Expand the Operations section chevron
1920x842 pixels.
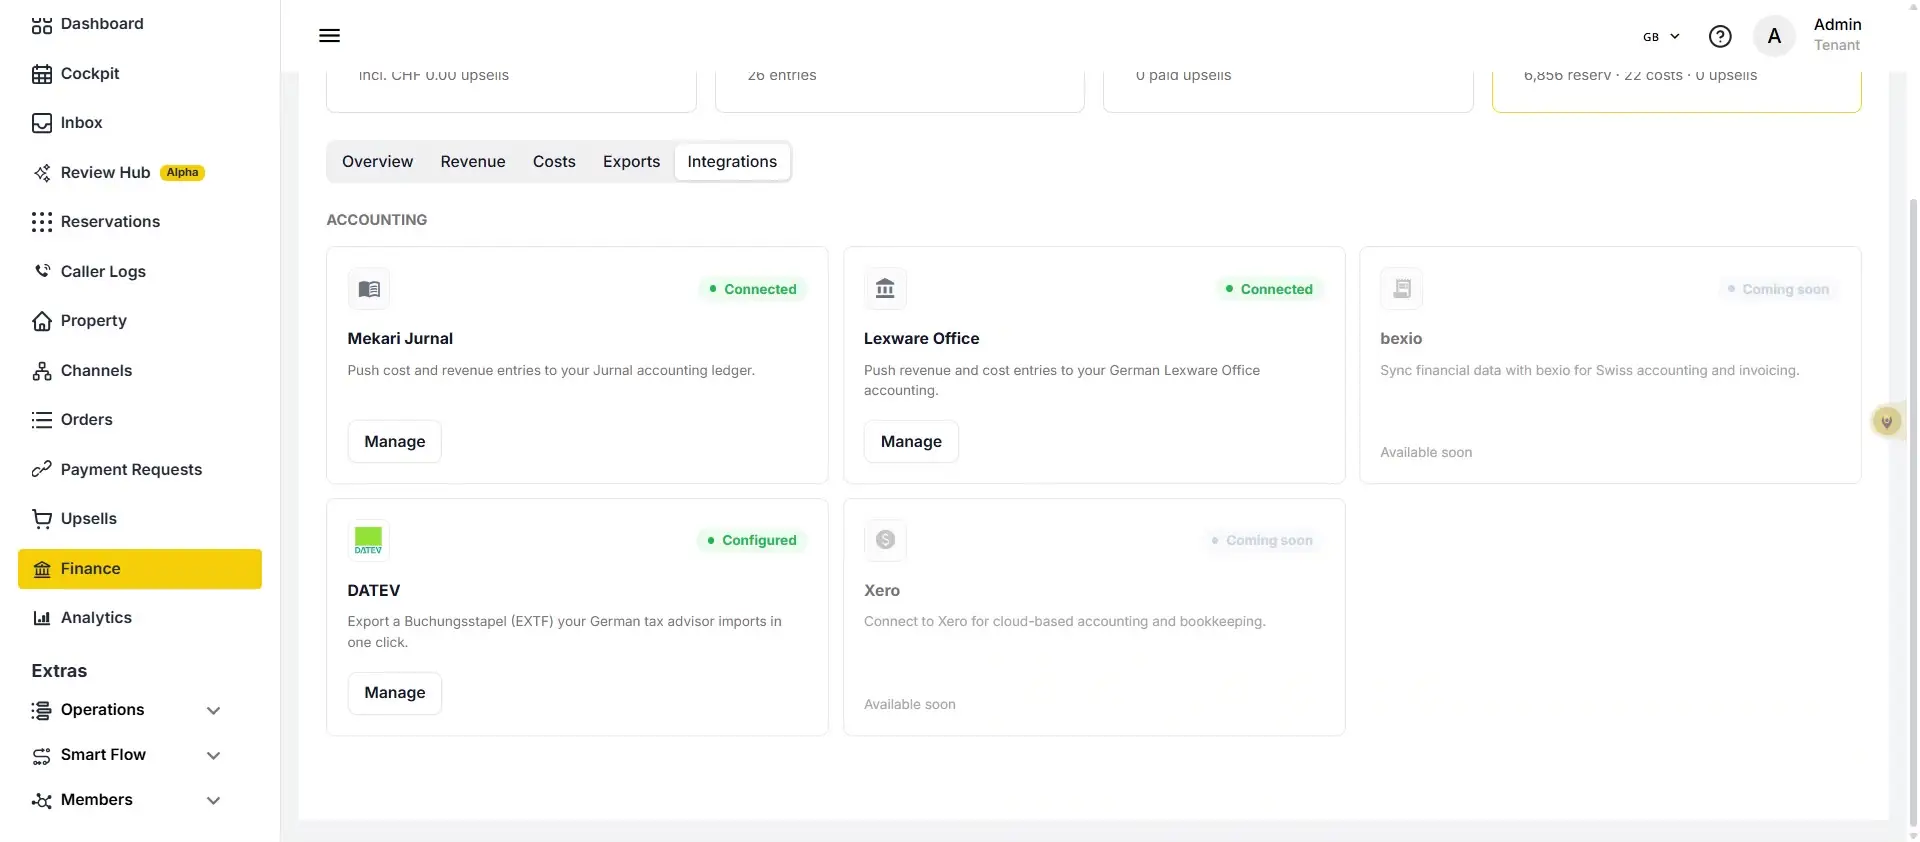point(213,711)
